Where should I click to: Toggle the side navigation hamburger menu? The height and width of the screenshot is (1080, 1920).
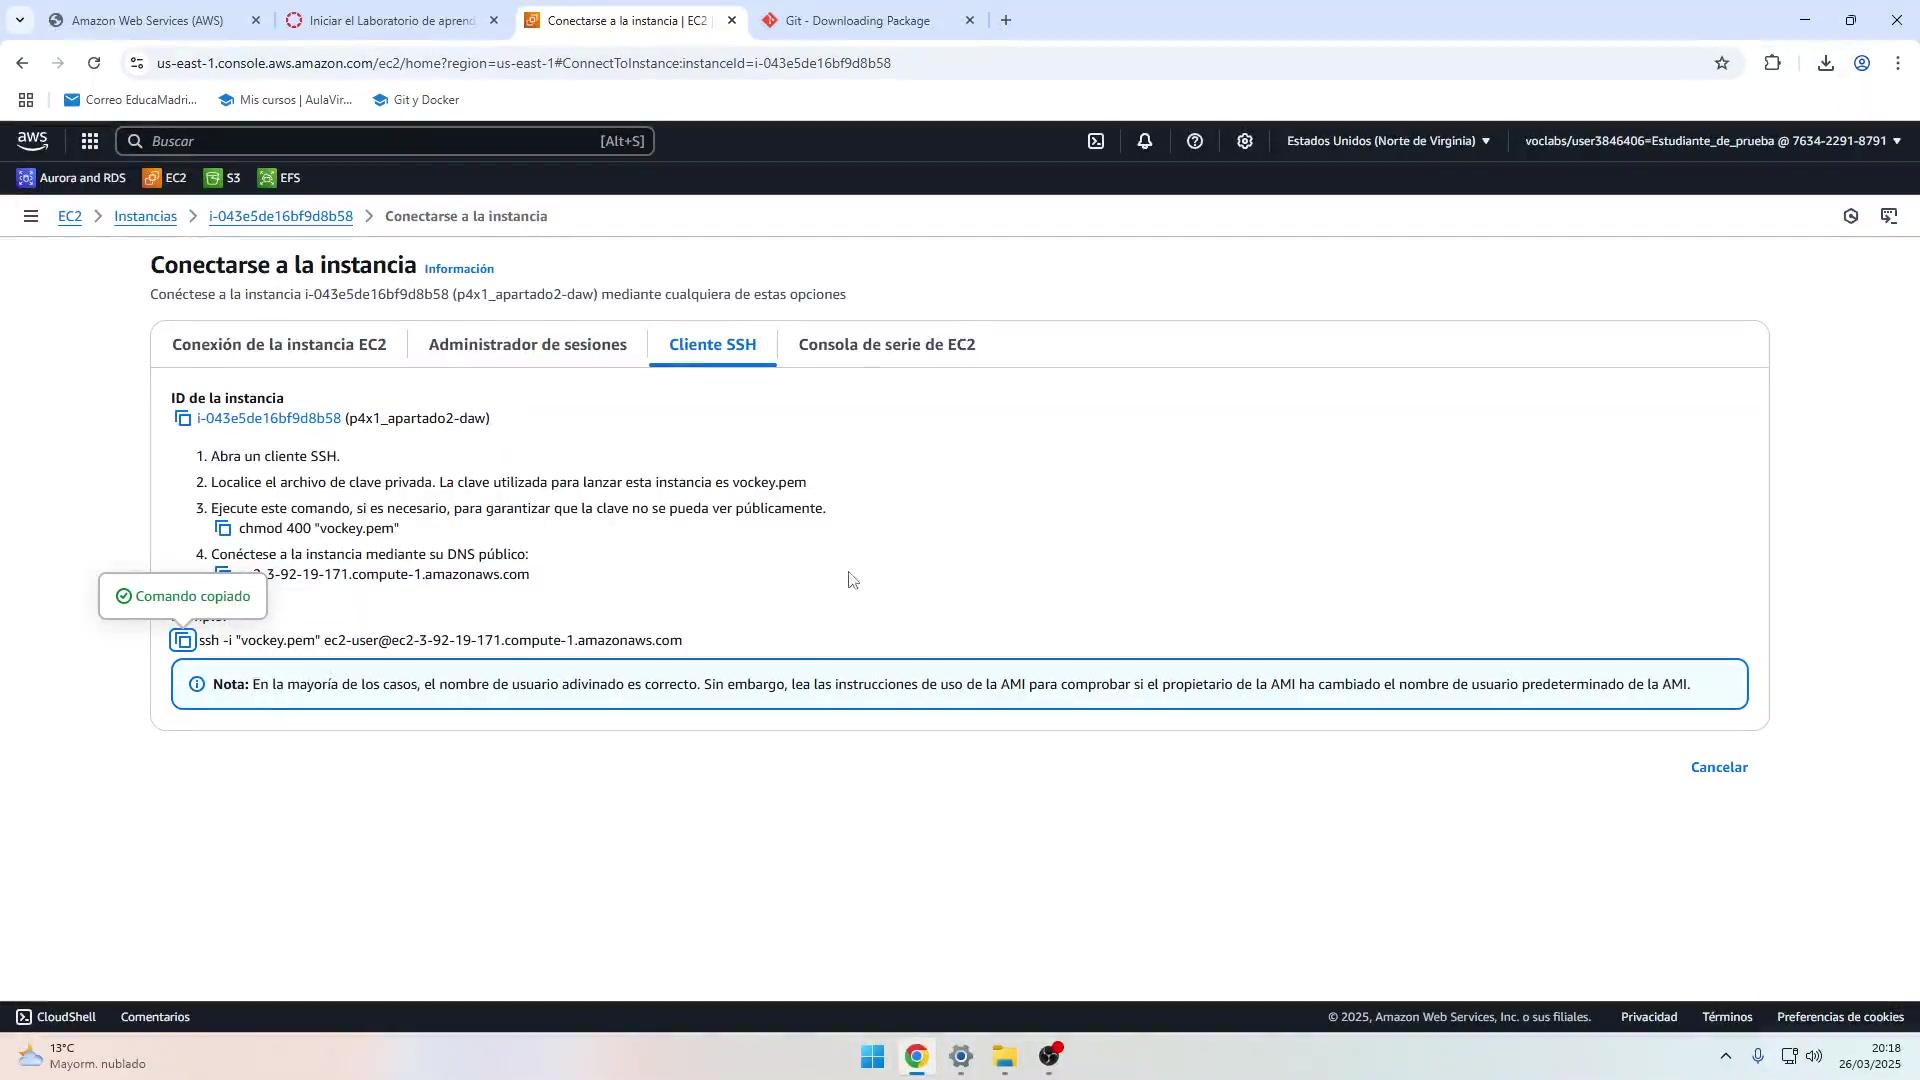point(31,216)
